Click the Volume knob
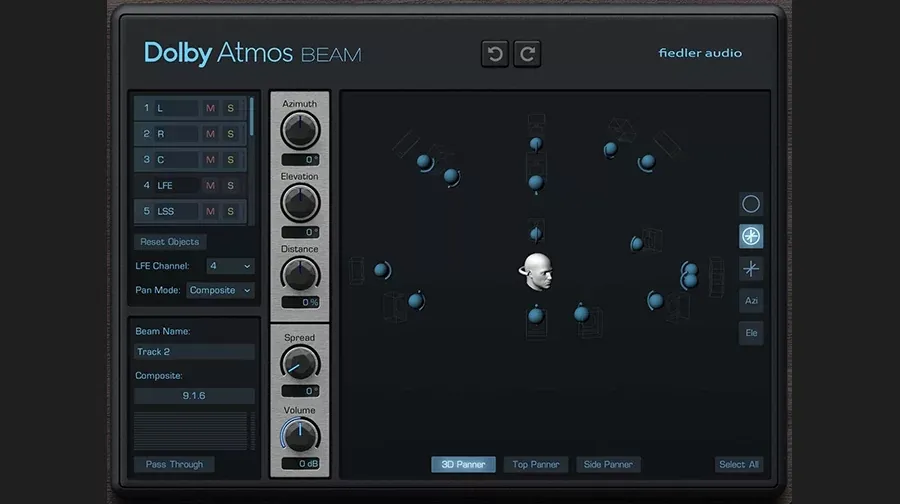The width and height of the screenshot is (900, 504). pos(300,435)
